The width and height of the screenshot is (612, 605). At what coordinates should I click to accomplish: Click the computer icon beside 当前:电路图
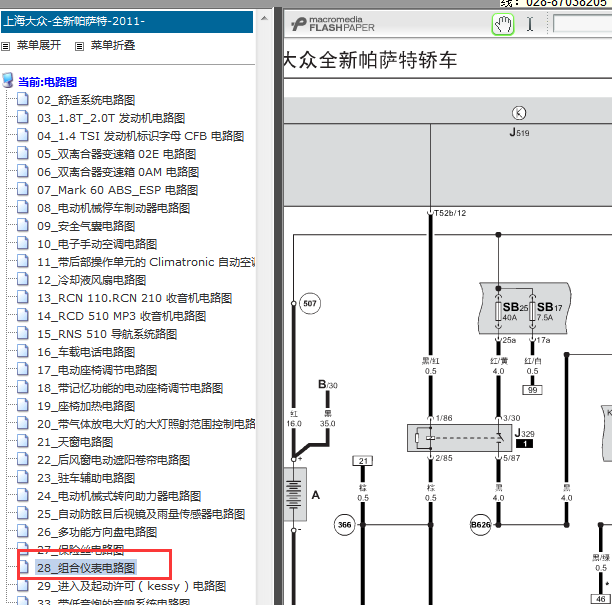[8, 80]
